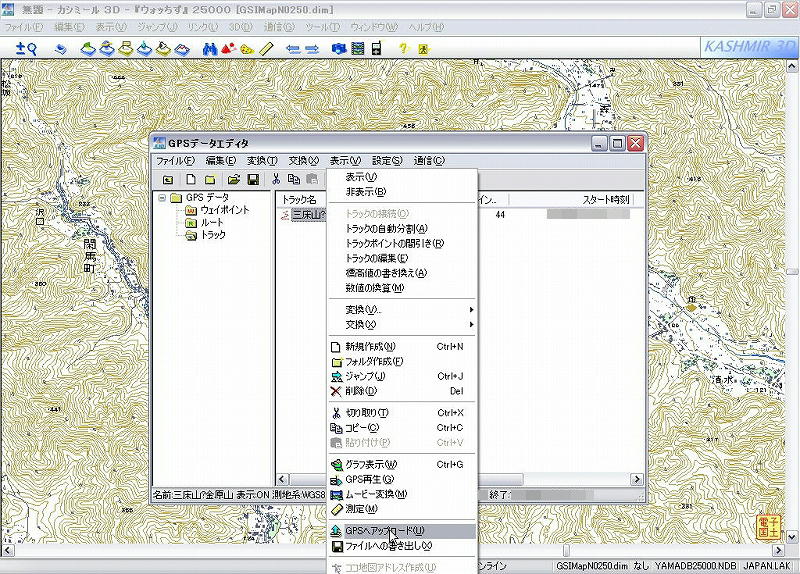The image size is (800, 574).
Task: Expand the 変換(V).. submenu arrow
Action: click(471, 310)
